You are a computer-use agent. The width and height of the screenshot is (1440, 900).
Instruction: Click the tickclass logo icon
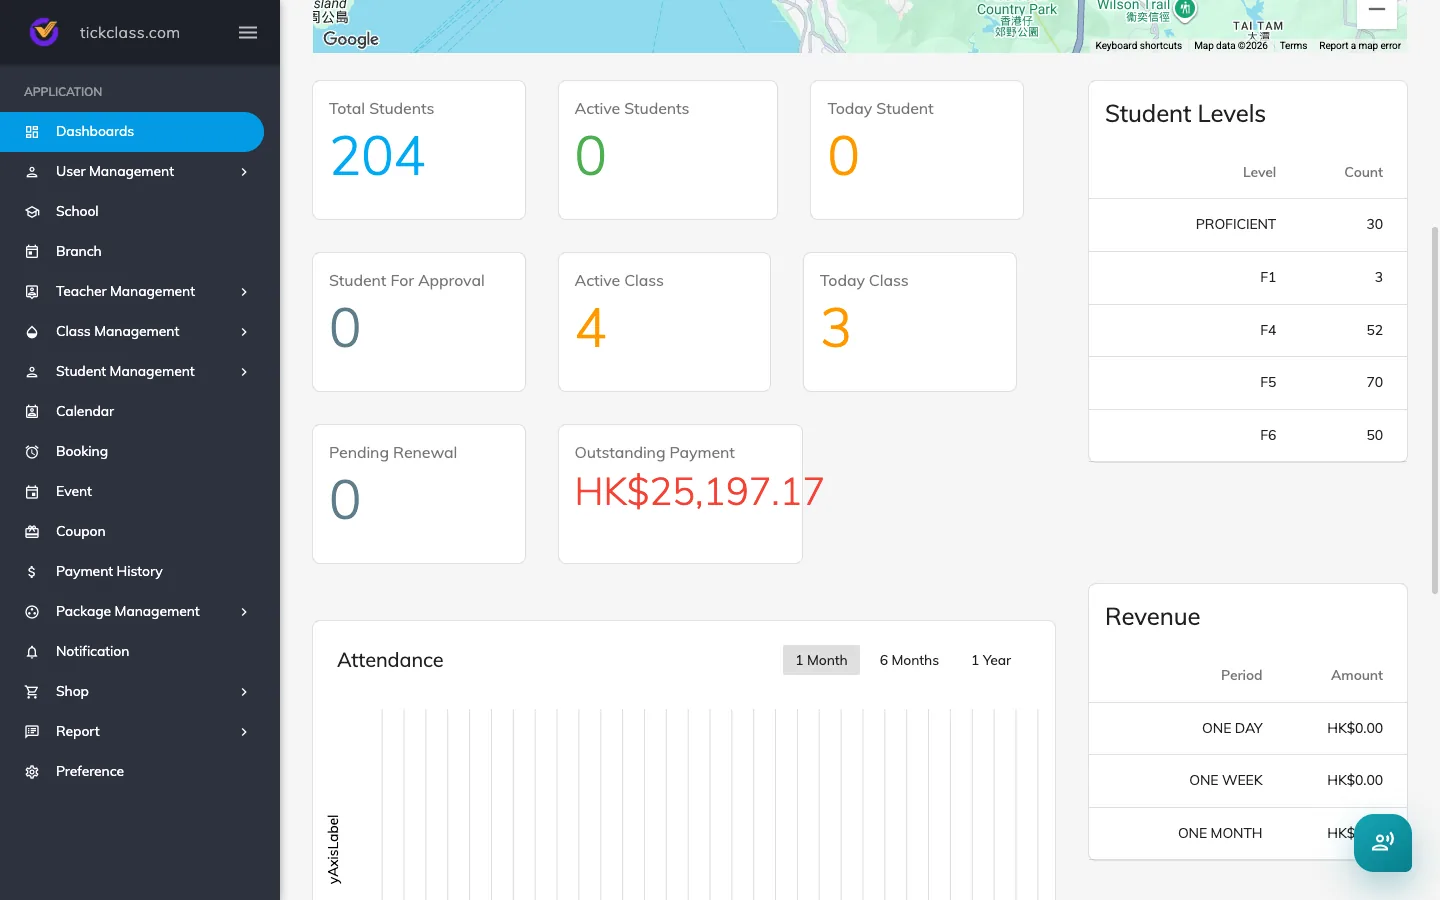(44, 32)
